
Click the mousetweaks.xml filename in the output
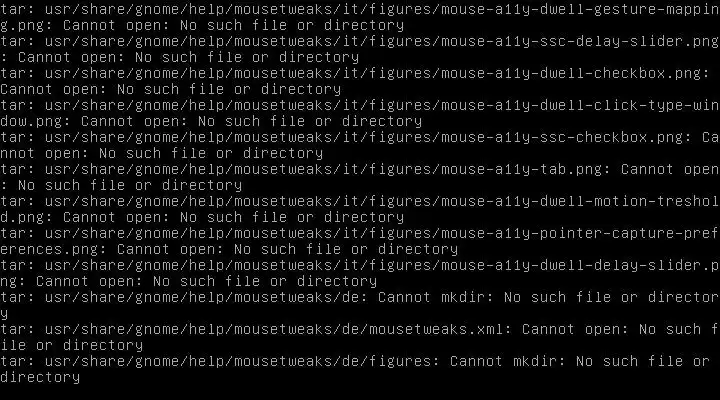click(x=436, y=329)
